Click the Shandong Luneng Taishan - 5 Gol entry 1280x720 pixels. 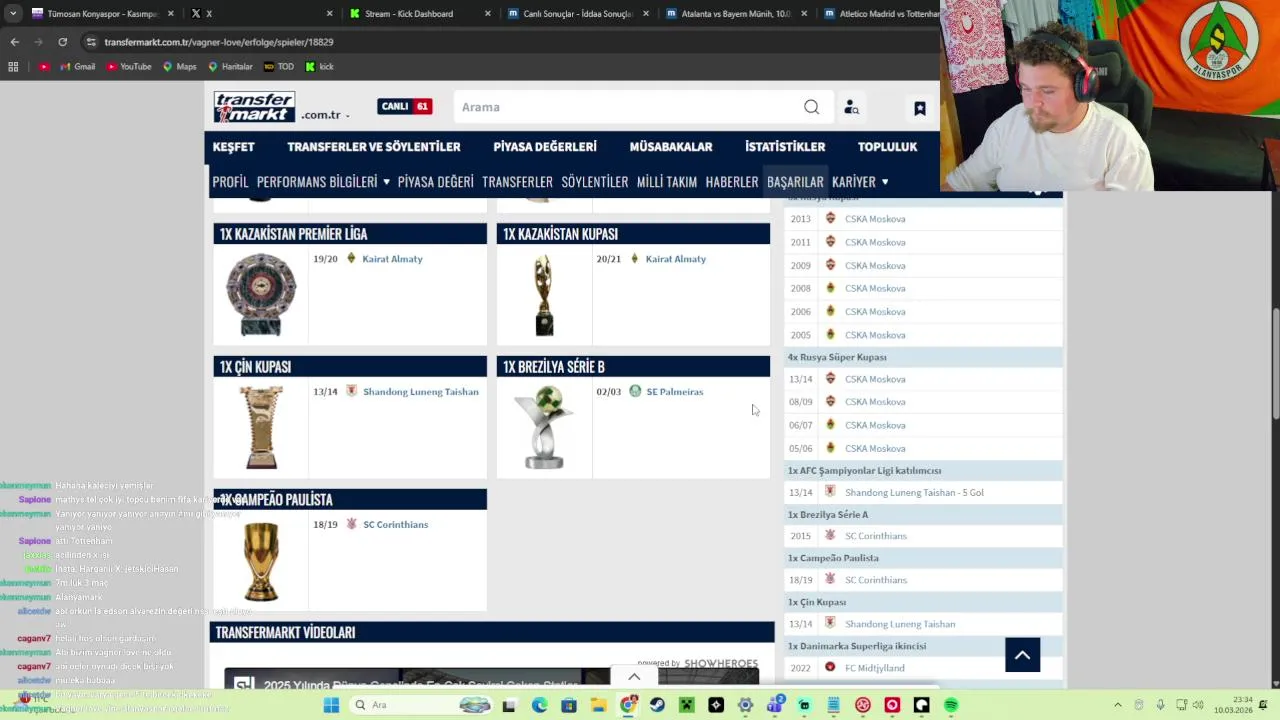point(914,493)
